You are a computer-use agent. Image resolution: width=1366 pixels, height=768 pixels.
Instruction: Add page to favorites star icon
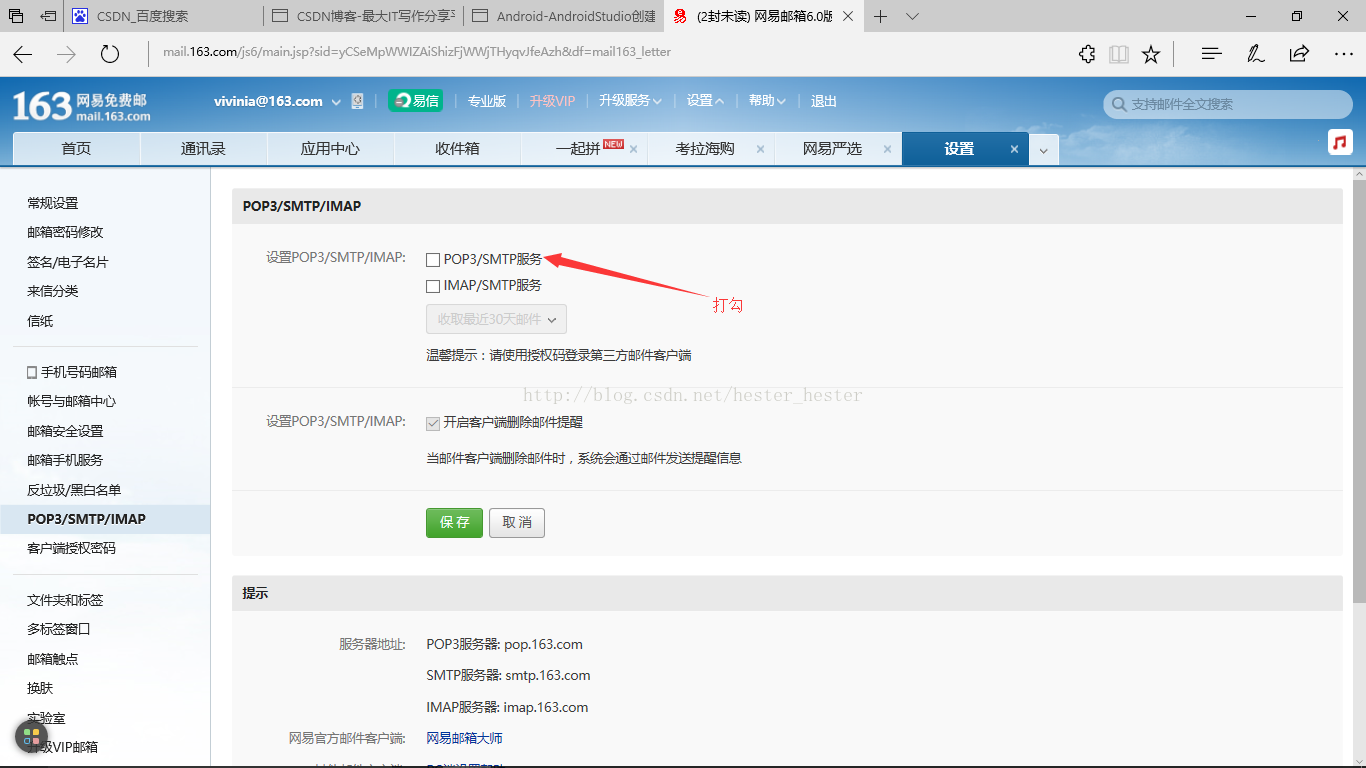point(1151,54)
